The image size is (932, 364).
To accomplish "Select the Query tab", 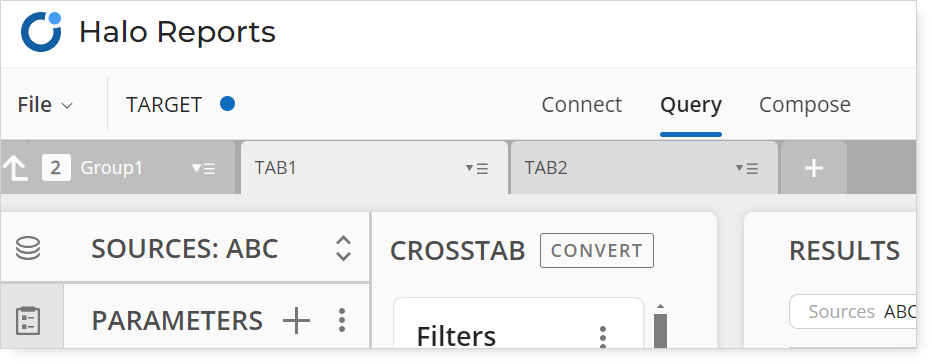I will 691,105.
